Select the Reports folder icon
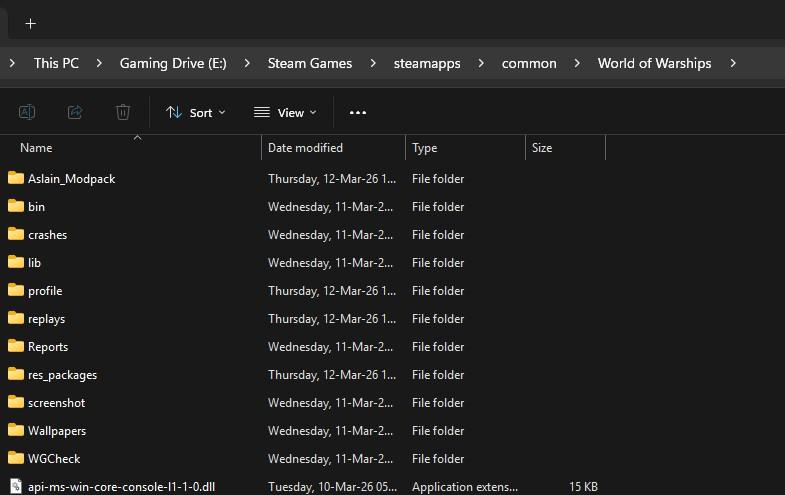This screenshot has height=495, width=785. click(16, 346)
